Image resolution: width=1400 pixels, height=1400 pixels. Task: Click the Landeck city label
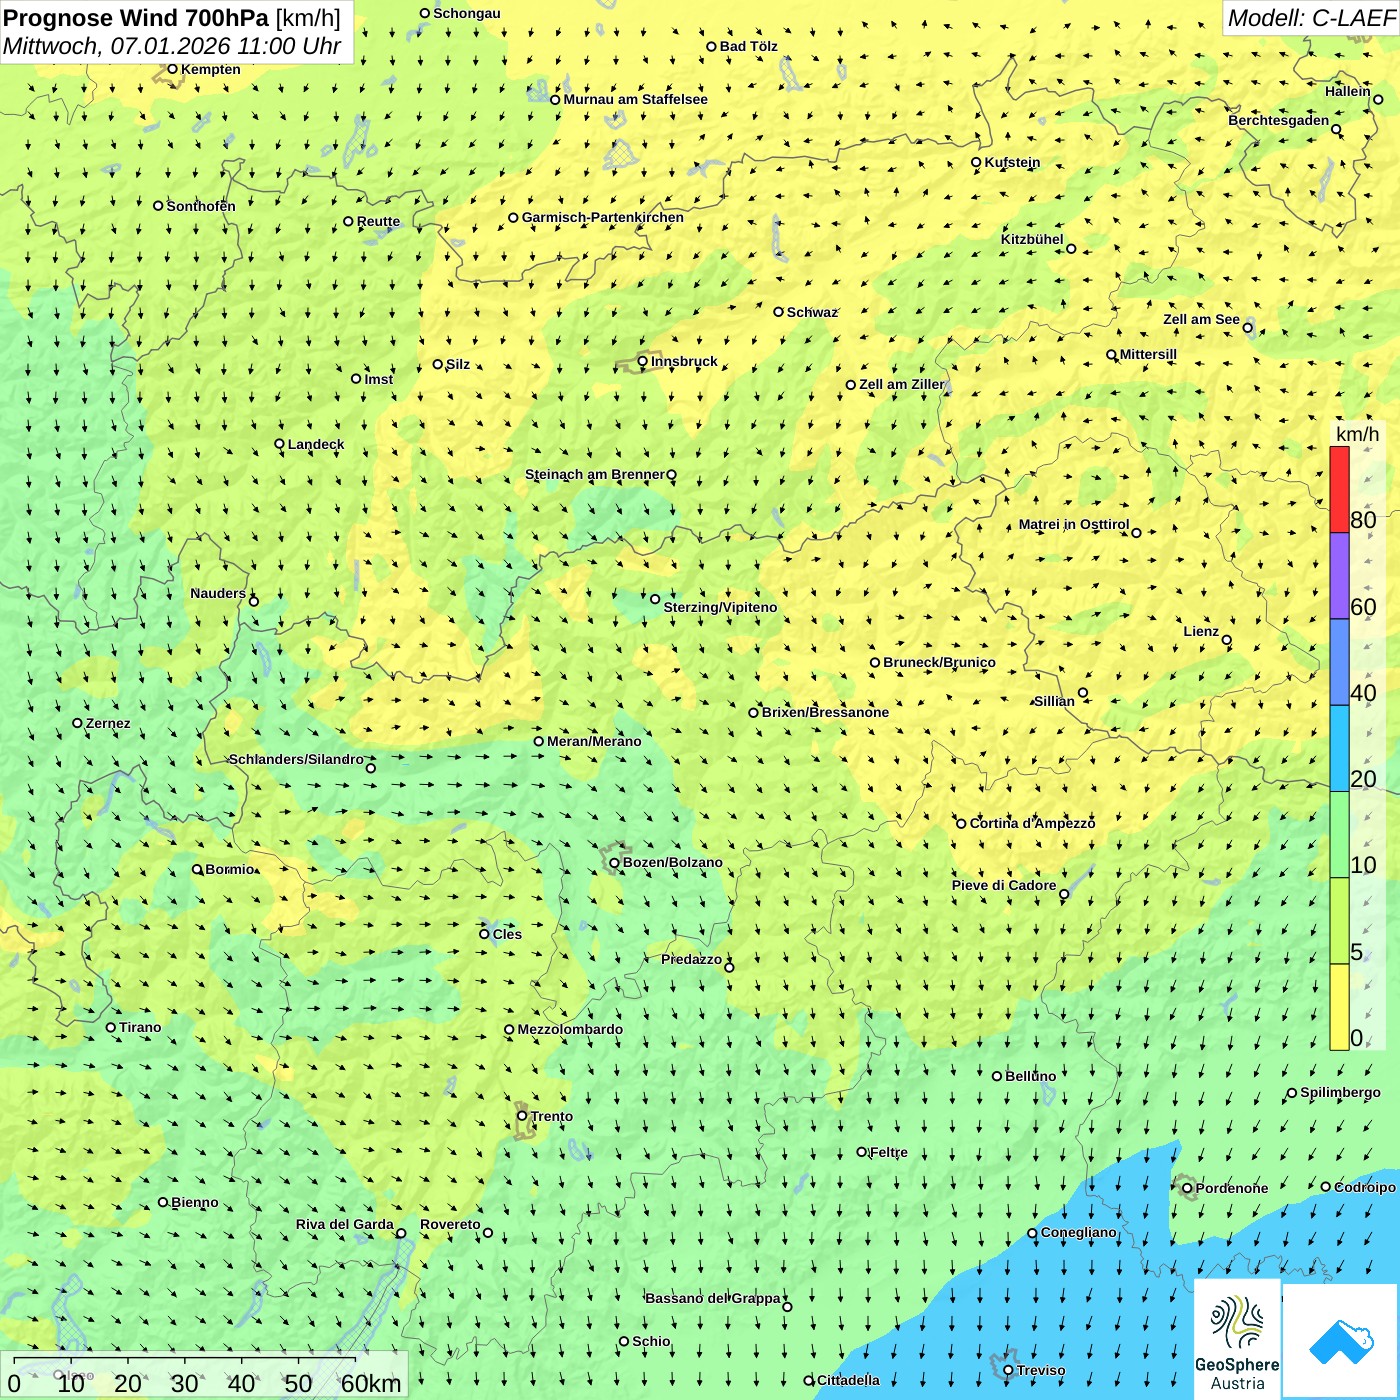(316, 444)
